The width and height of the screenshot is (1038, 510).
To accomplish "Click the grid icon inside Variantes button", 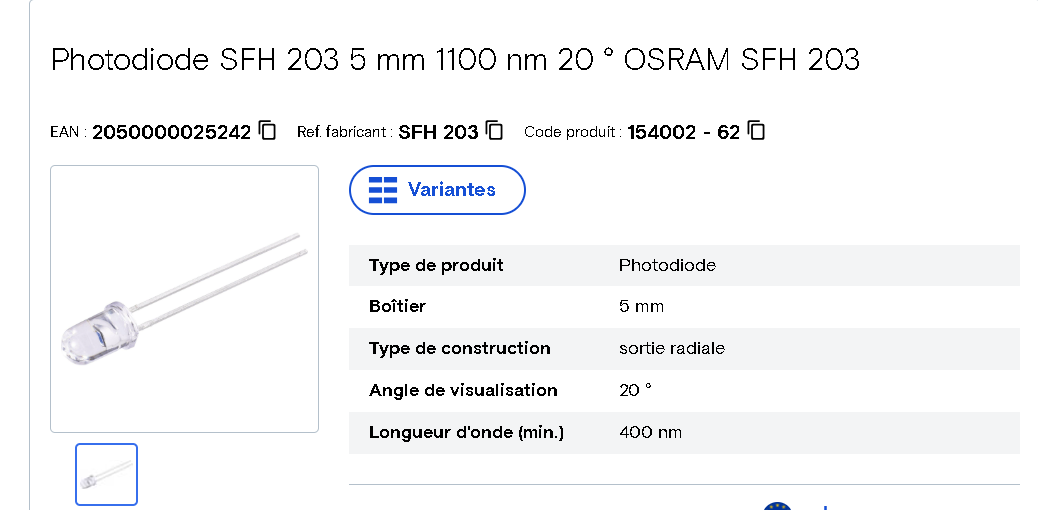I will [383, 189].
